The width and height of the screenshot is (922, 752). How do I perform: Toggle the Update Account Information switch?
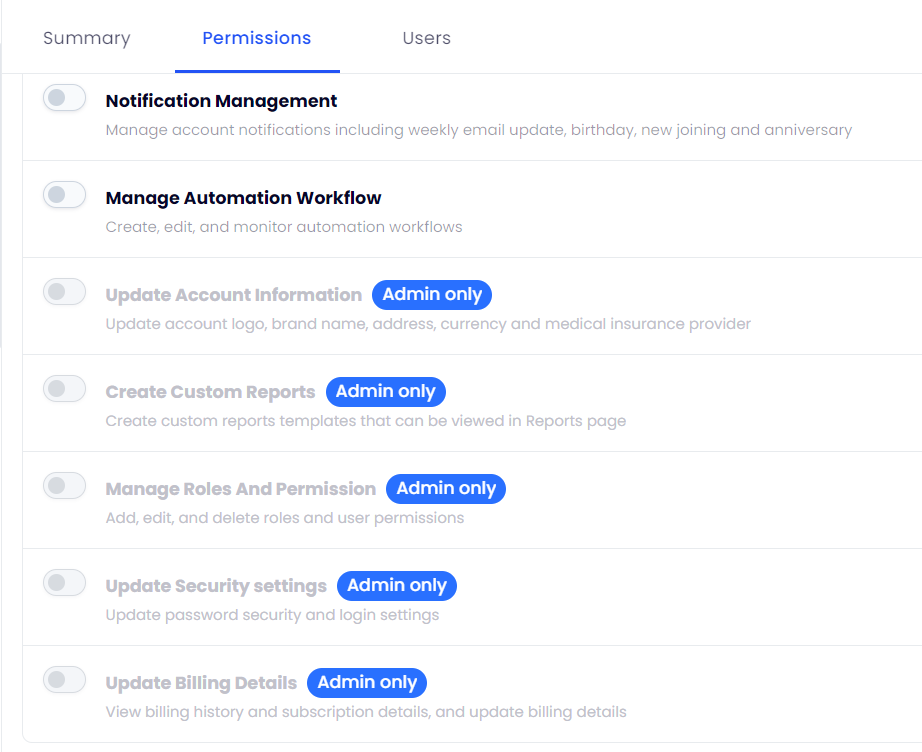pos(65,292)
